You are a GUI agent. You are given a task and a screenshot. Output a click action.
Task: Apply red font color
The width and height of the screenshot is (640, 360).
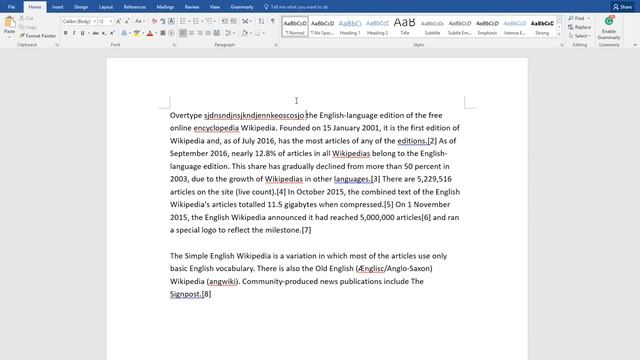tap(150, 33)
